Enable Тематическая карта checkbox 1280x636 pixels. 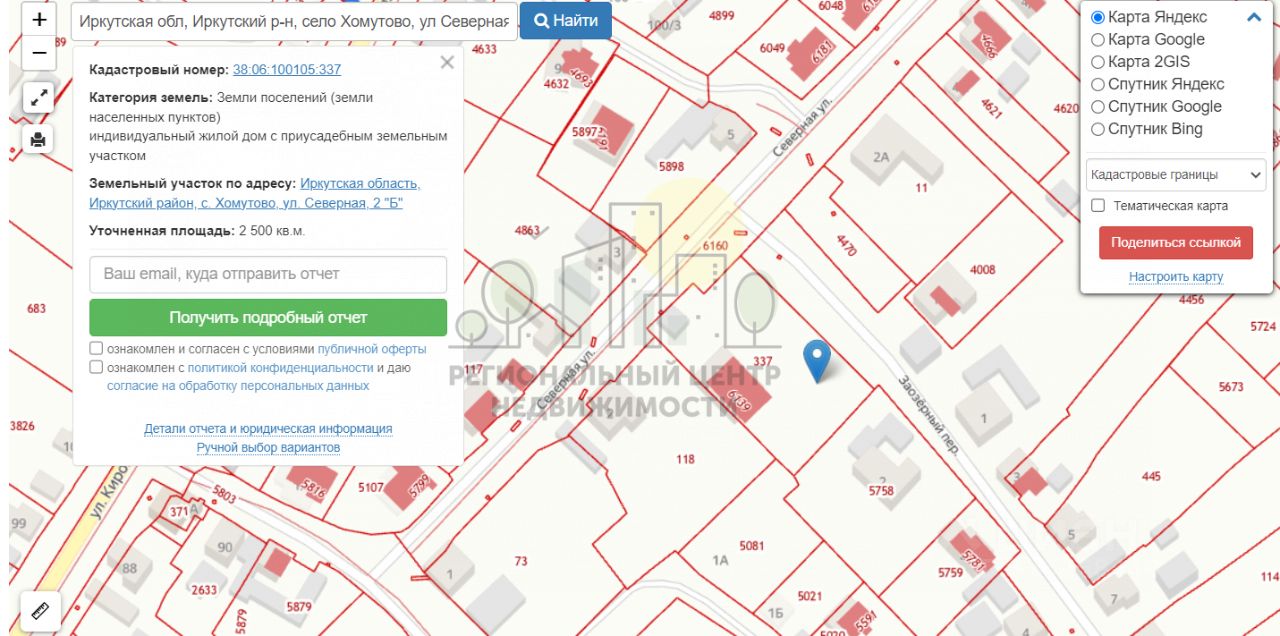(x=1098, y=206)
